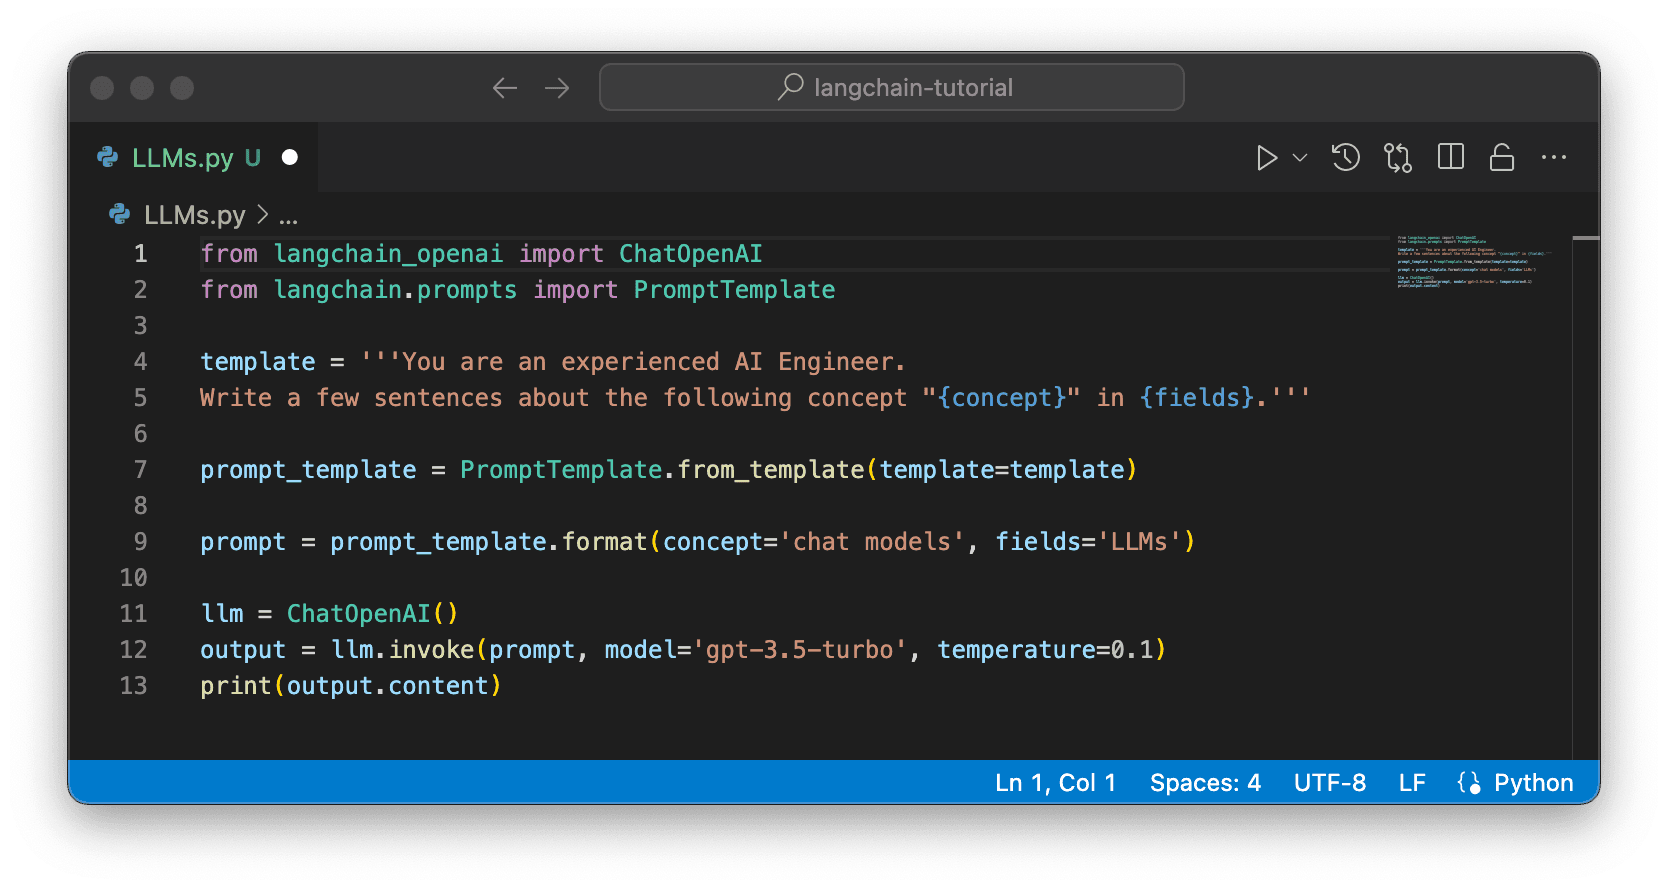Screen dimensions: 1668x888
Task: Click ChatOpenAI on import line 1
Action: 691,254
